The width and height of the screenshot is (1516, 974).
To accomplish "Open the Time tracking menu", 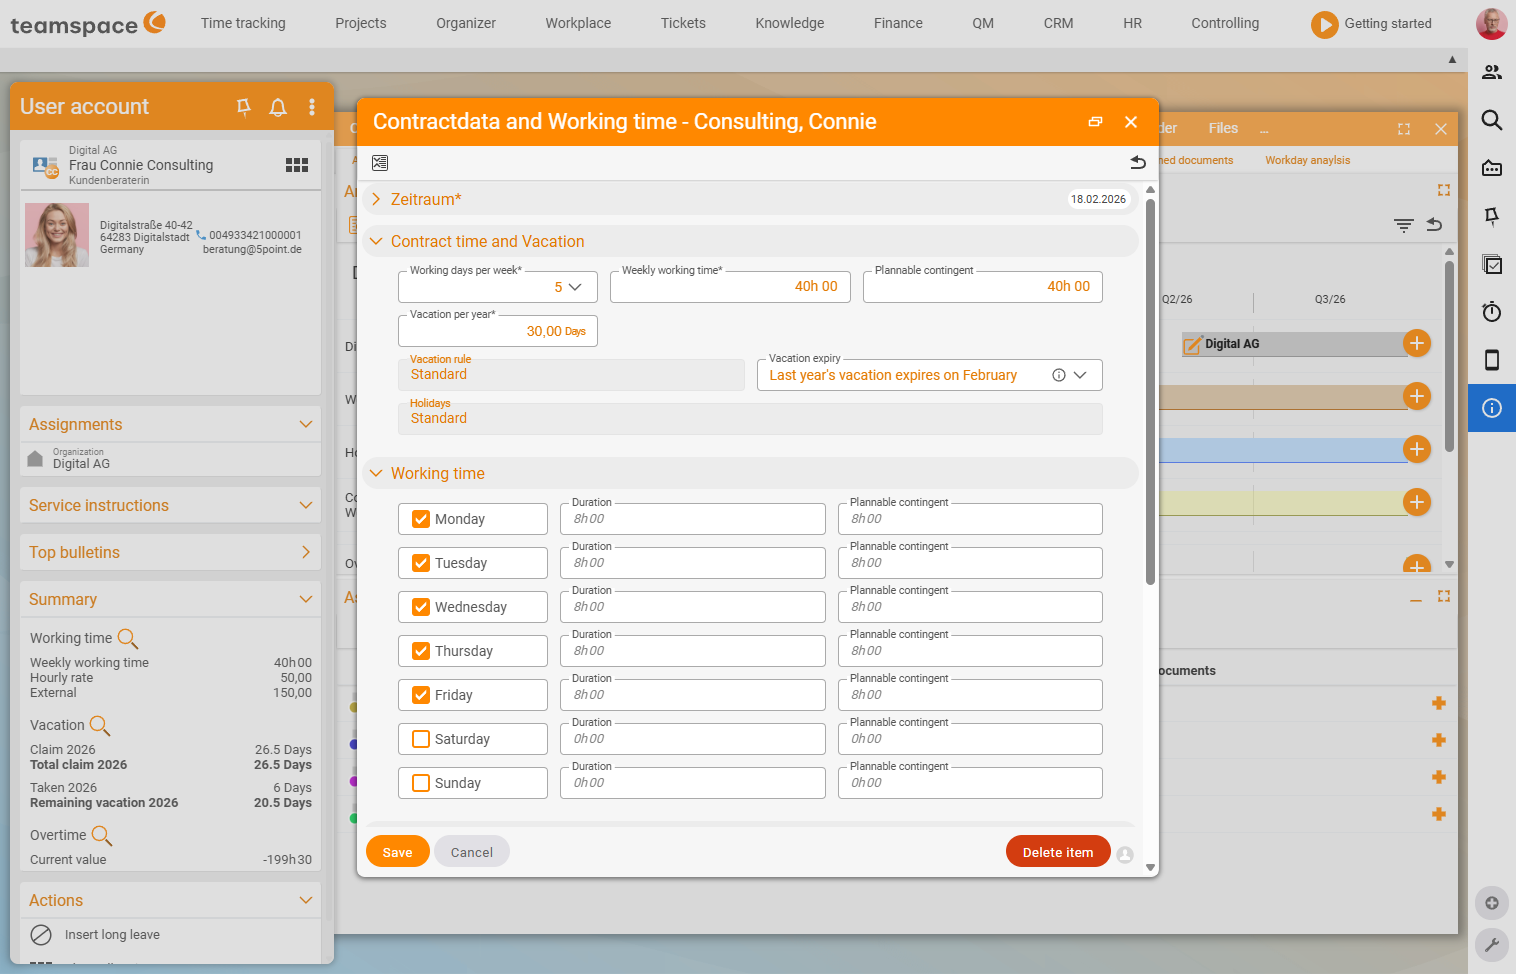I will tap(243, 23).
